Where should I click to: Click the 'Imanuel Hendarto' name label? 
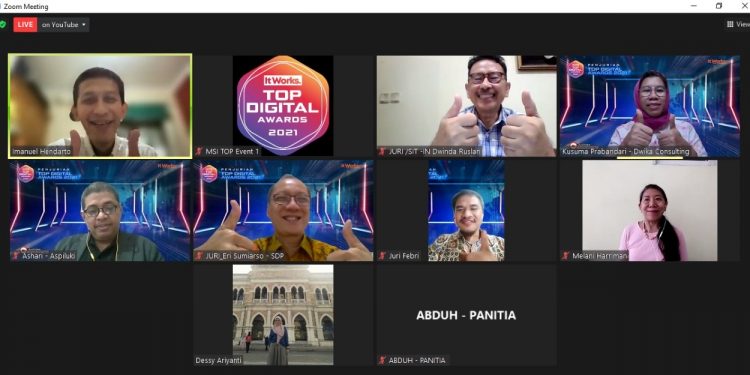click(x=42, y=152)
